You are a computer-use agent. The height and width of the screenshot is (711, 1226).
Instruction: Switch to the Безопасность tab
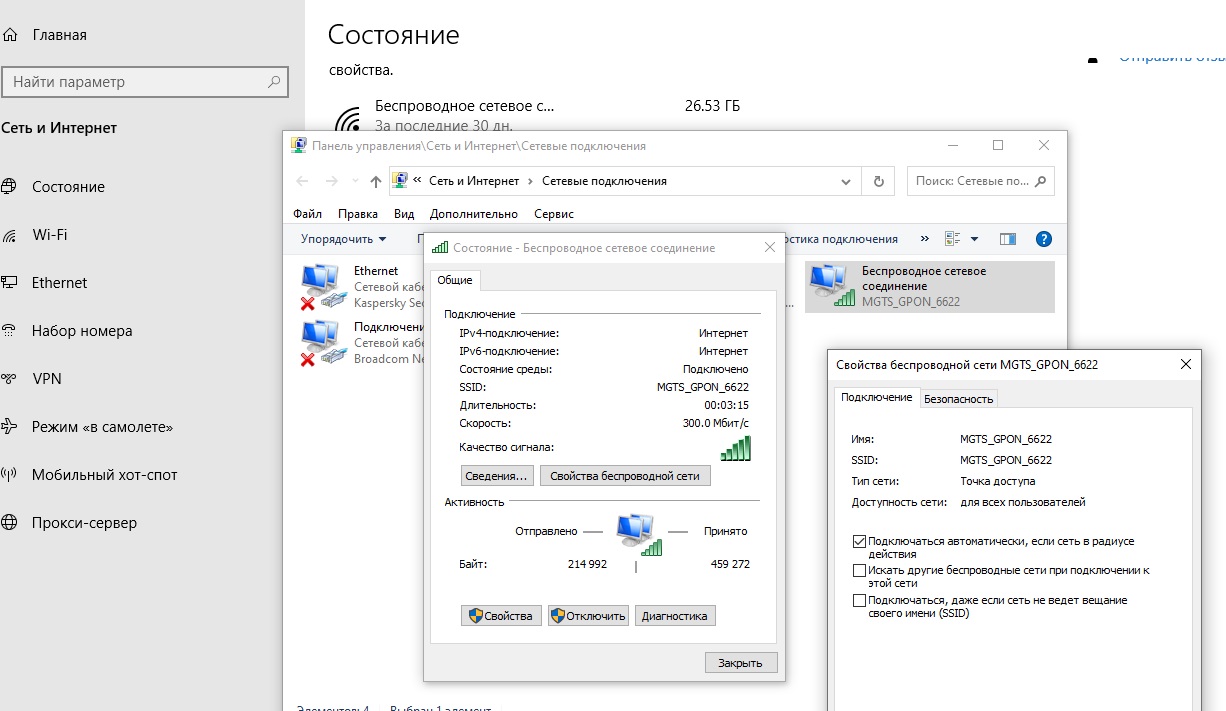pos(958,397)
